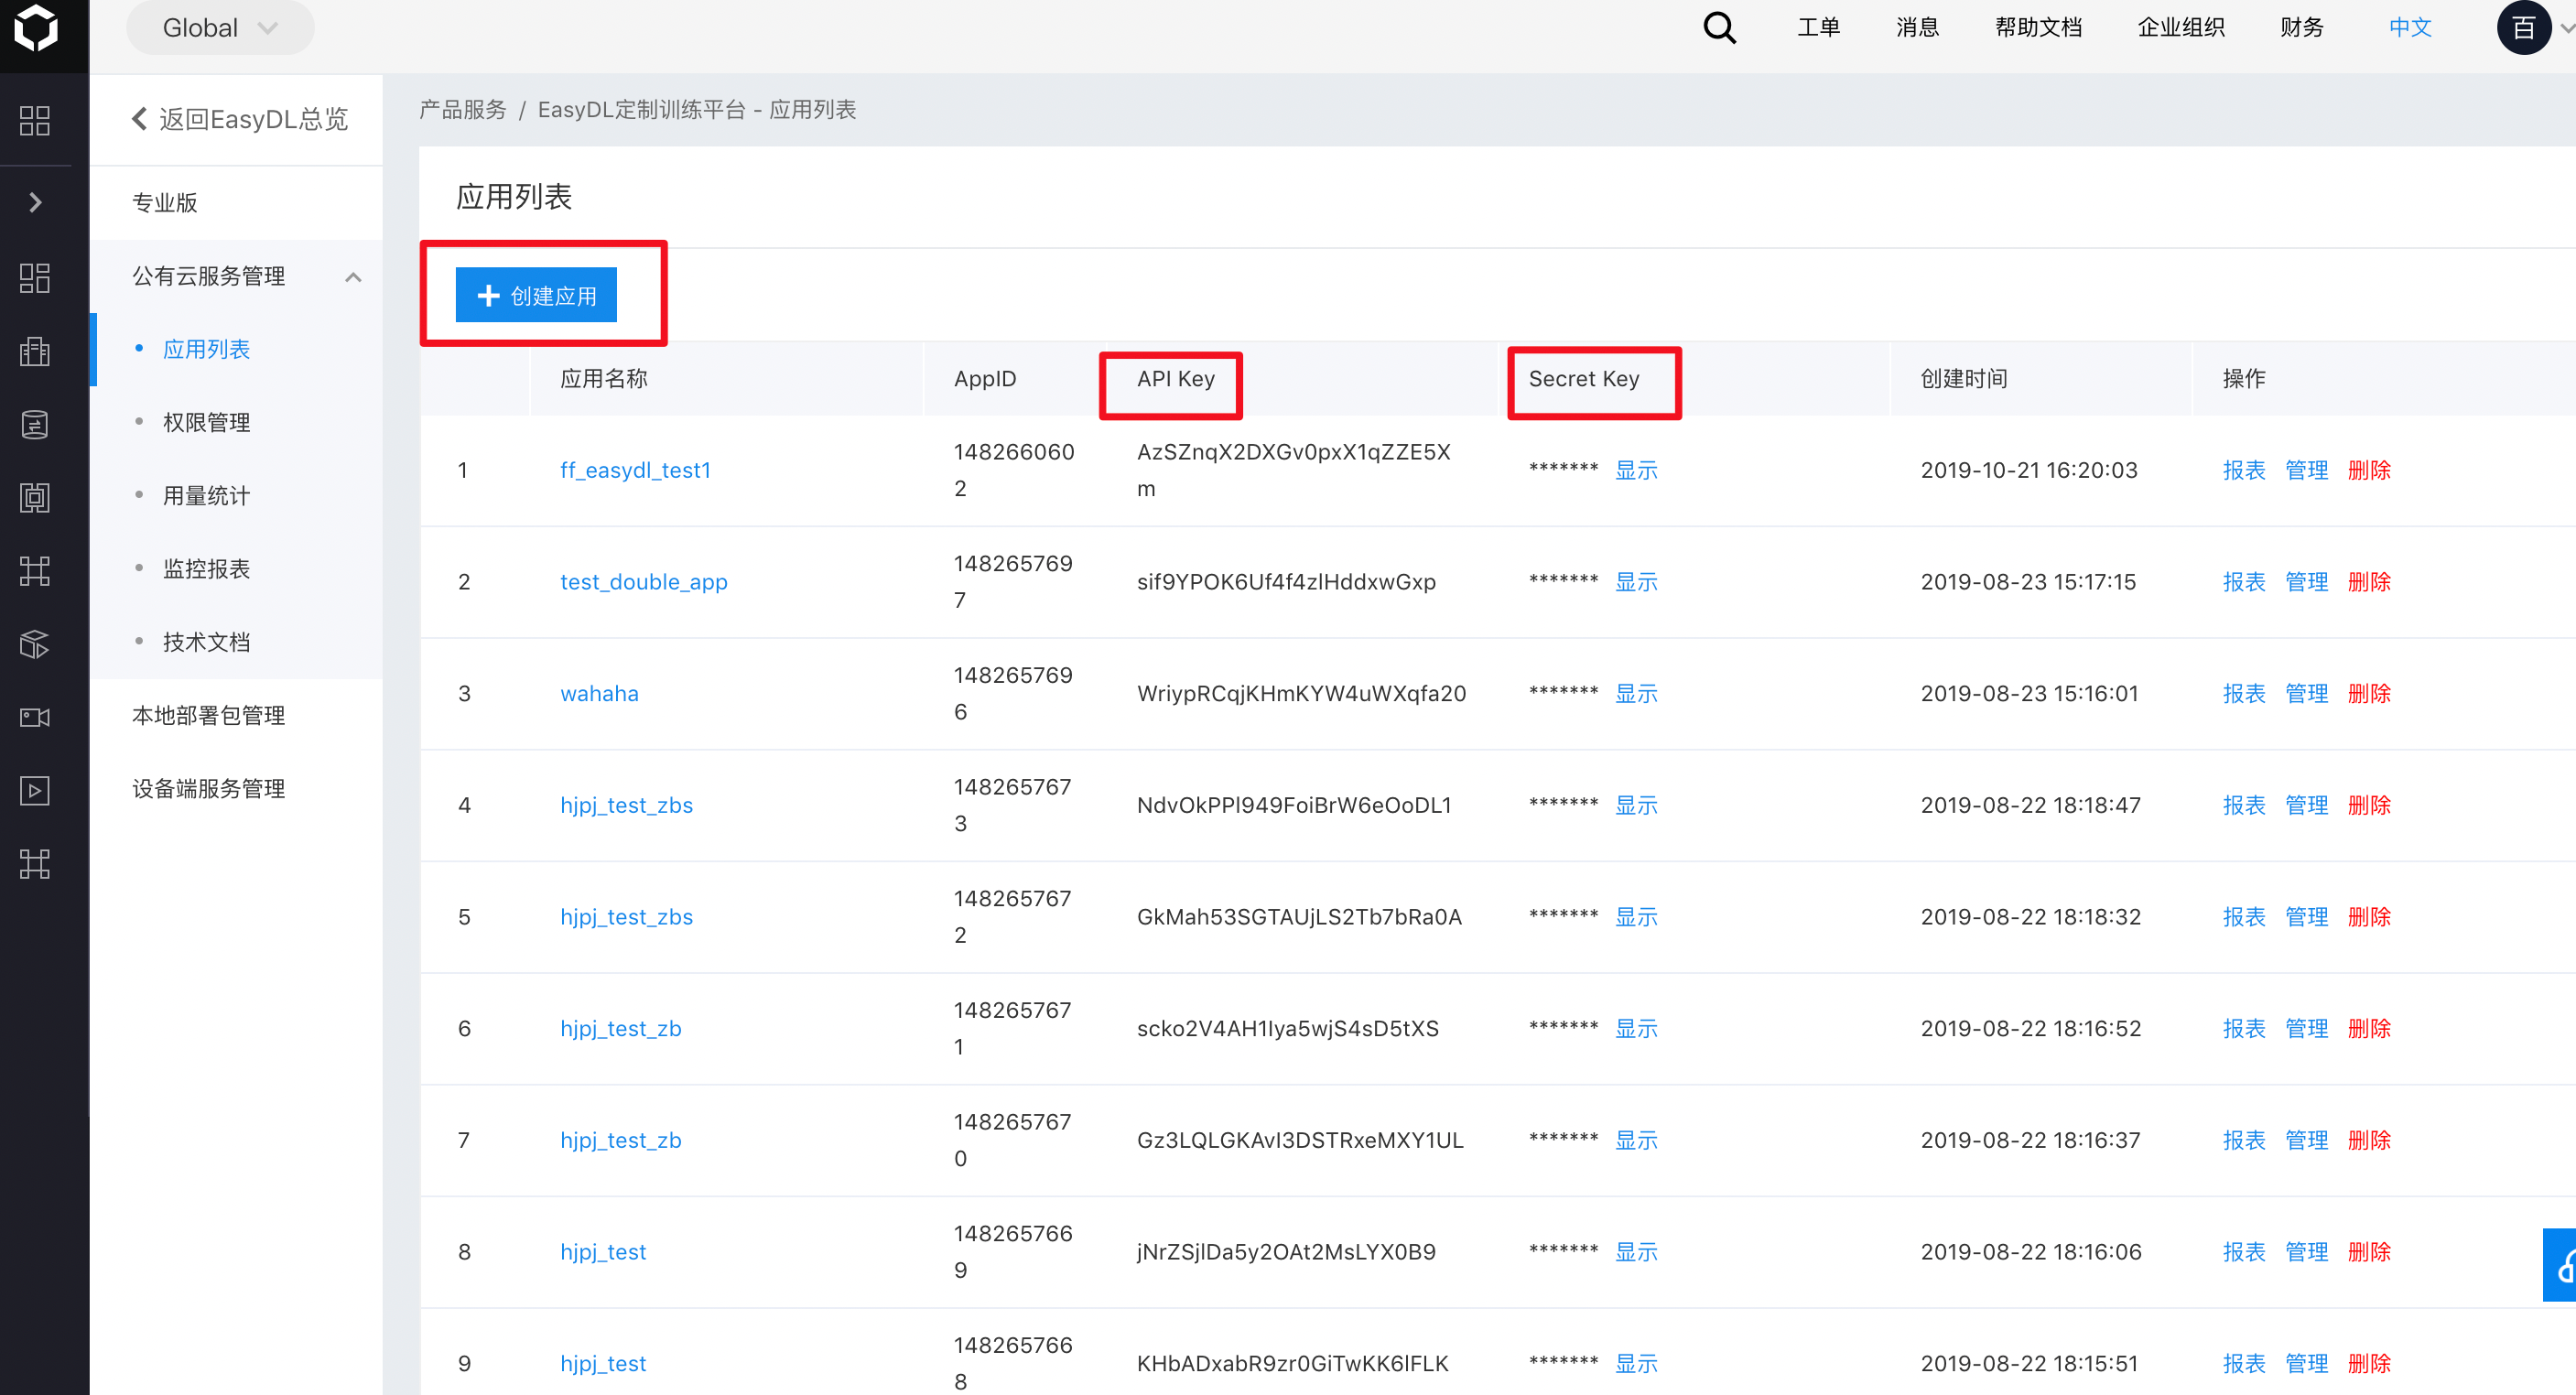
Task: Go back via 返回EasyDL总览
Action: click(x=240, y=119)
